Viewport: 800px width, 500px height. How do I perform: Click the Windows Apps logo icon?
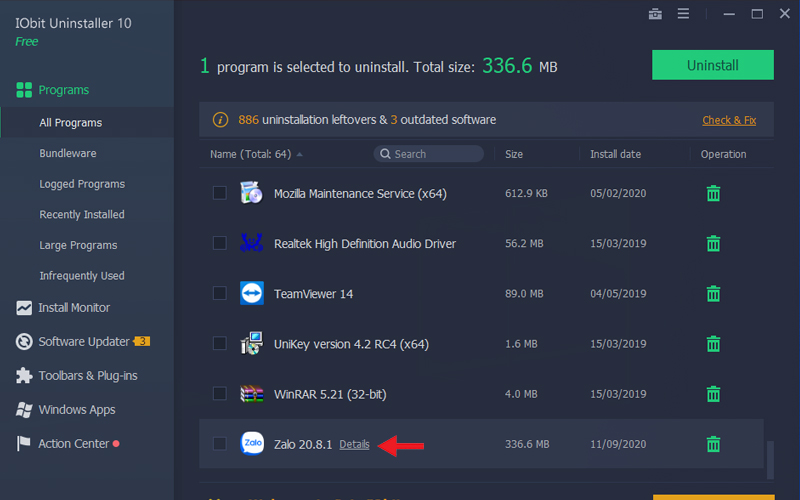[x=24, y=410]
